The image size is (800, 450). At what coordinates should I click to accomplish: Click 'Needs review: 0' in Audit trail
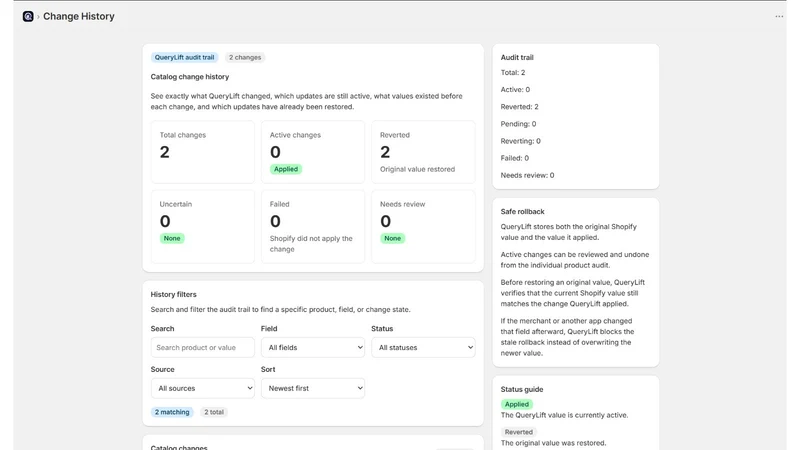(x=528, y=175)
